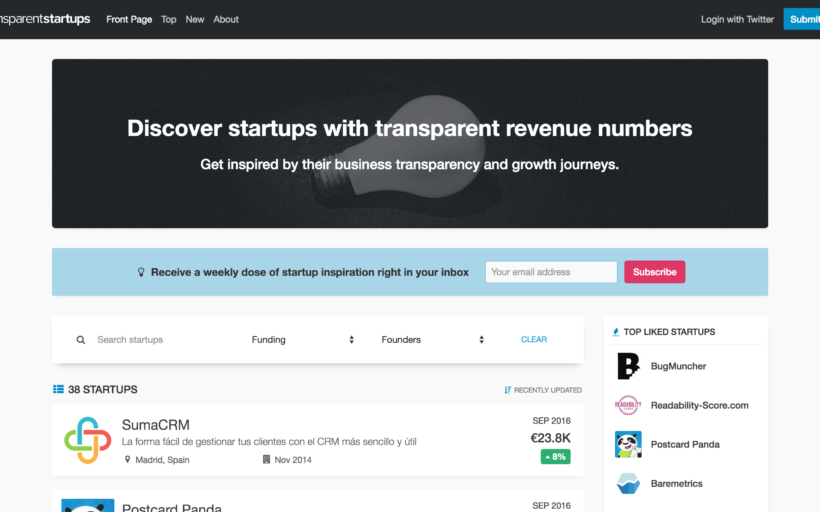Viewport: 820px width, 512px height.
Task: Open the About nav item
Action: [x=226, y=19]
